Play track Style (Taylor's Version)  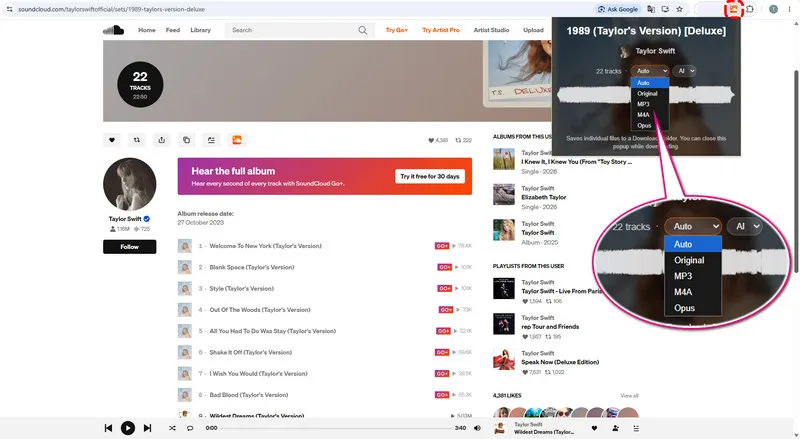[241, 288]
